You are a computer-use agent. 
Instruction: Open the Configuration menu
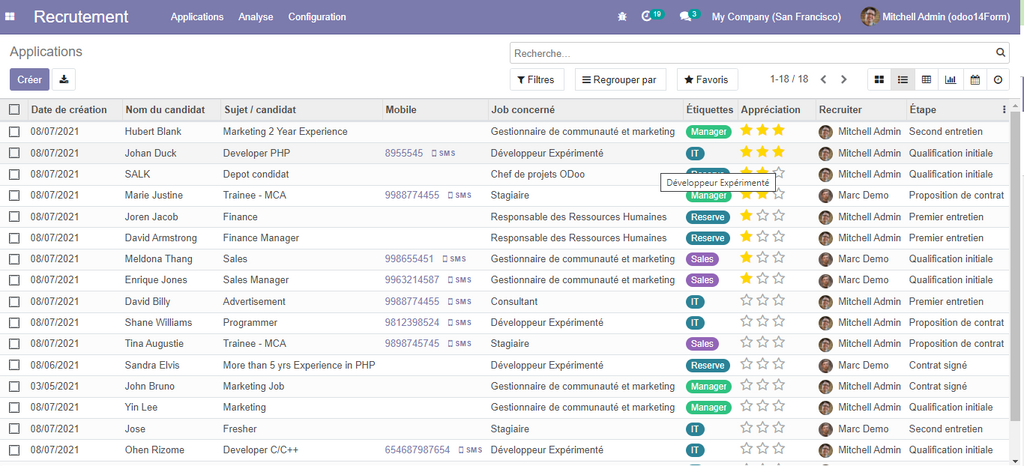[317, 17]
